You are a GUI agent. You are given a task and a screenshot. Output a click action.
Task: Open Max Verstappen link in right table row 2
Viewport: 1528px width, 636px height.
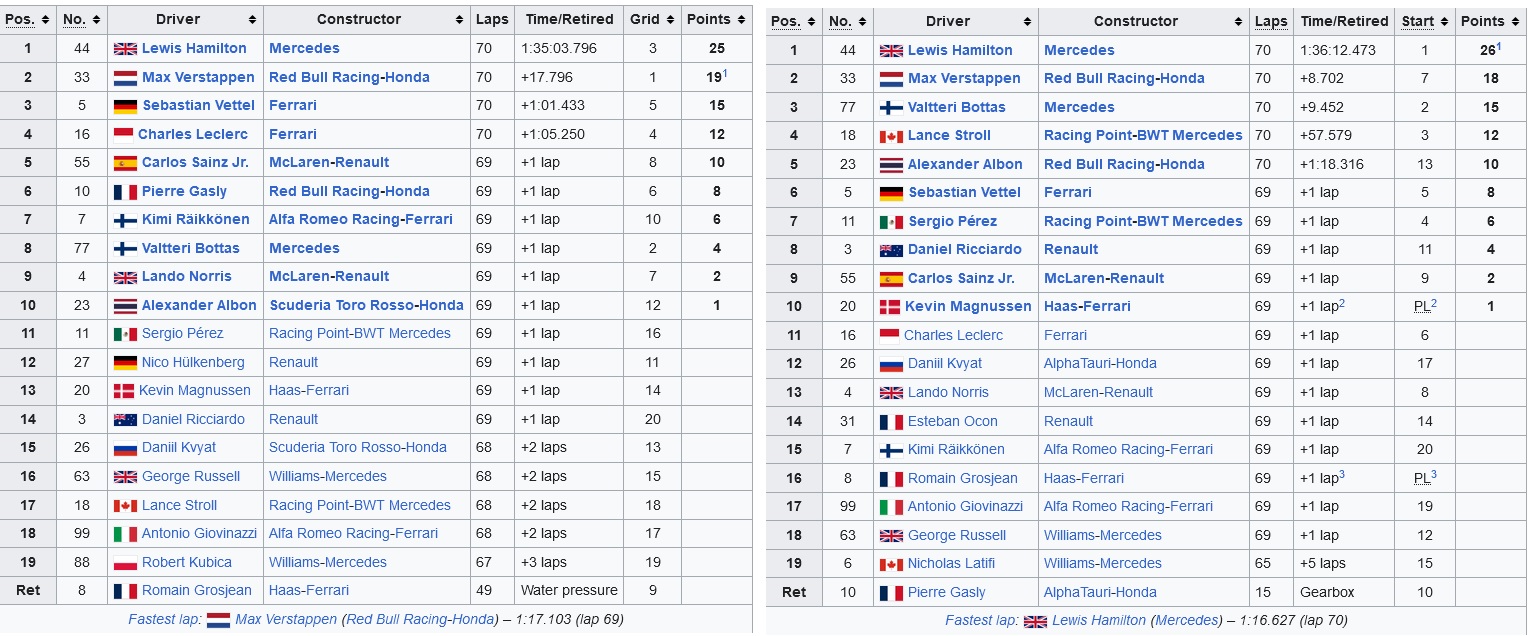[964, 78]
